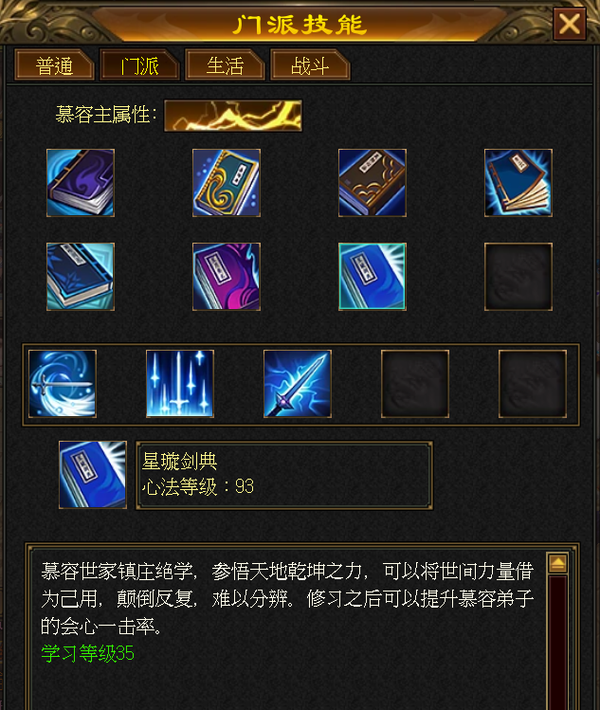
Task: Choose the swirling sword wind skill
Action: point(62,384)
